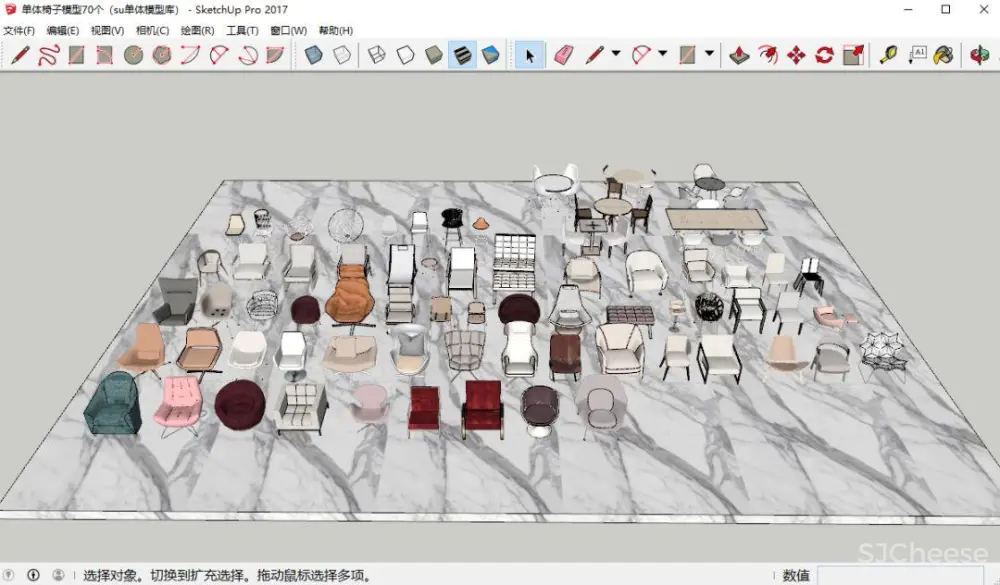Open the 文件(F) menu

coord(19,30)
